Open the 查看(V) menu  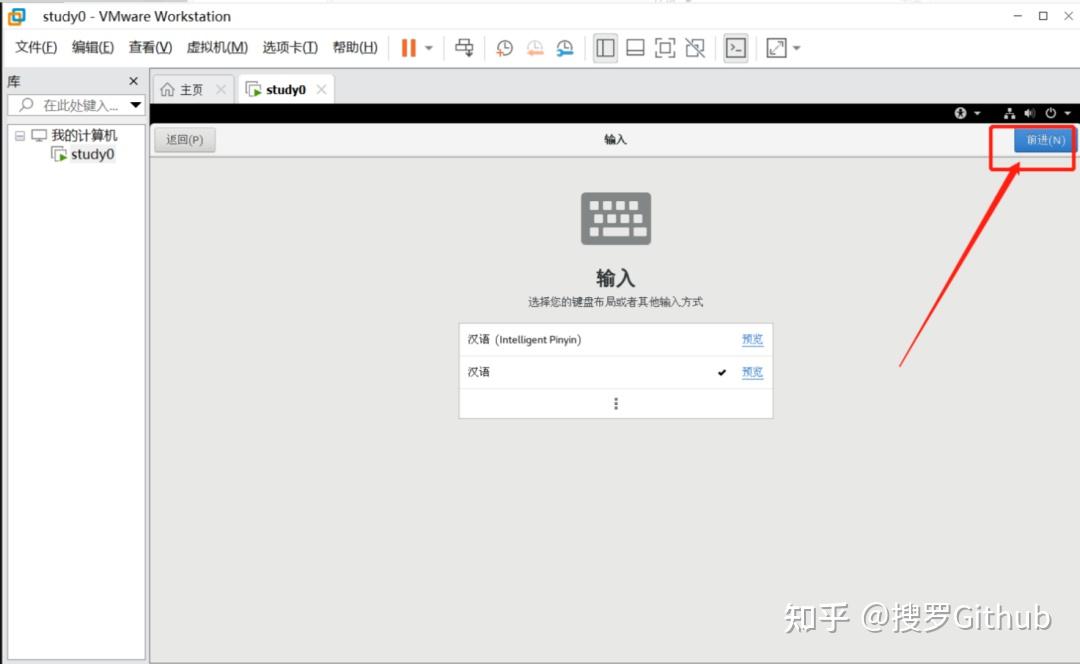[x=150, y=47]
